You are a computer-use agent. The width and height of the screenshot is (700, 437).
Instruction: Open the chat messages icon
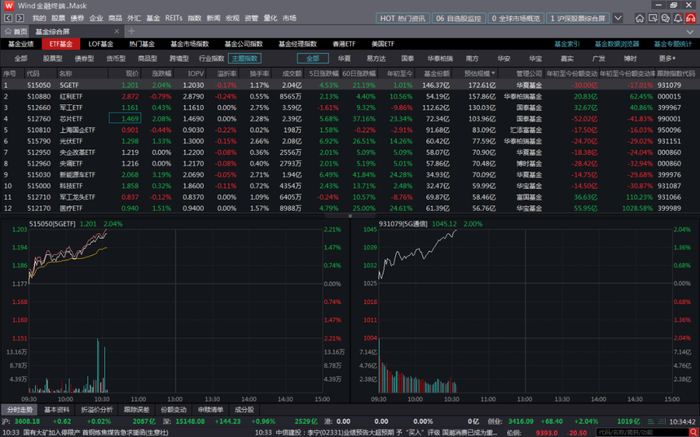(x=666, y=18)
